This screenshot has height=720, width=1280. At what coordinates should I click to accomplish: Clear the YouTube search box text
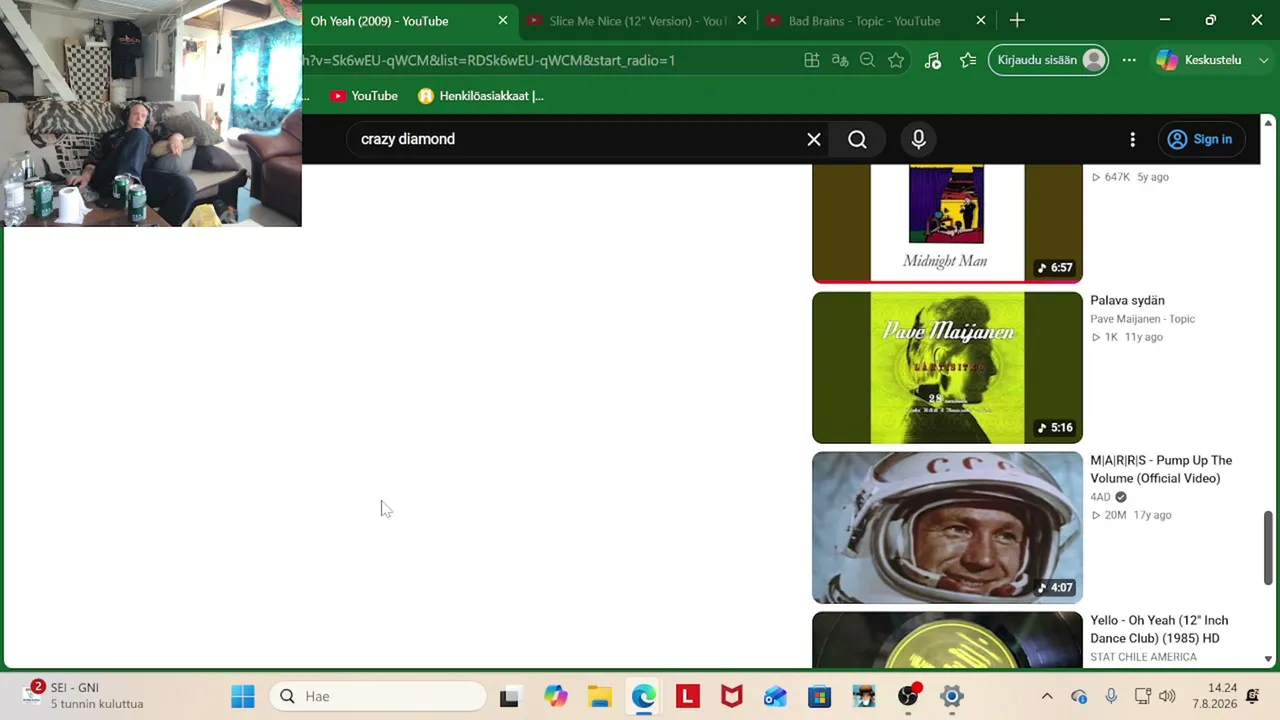click(x=814, y=139)
